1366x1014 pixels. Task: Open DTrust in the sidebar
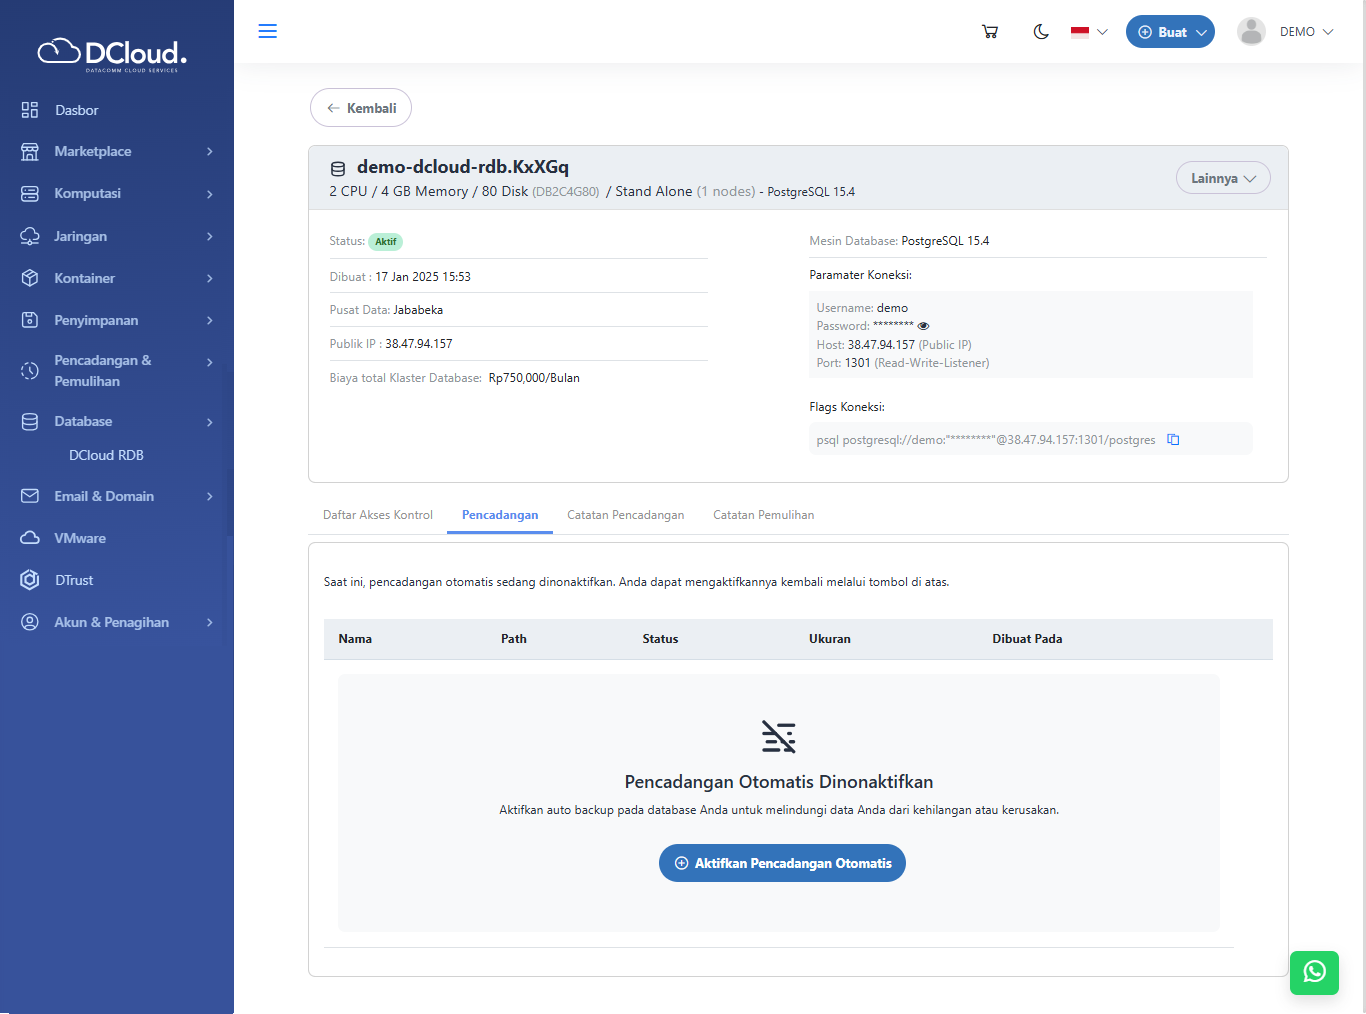pyautogui.click(x=74, y=580)
